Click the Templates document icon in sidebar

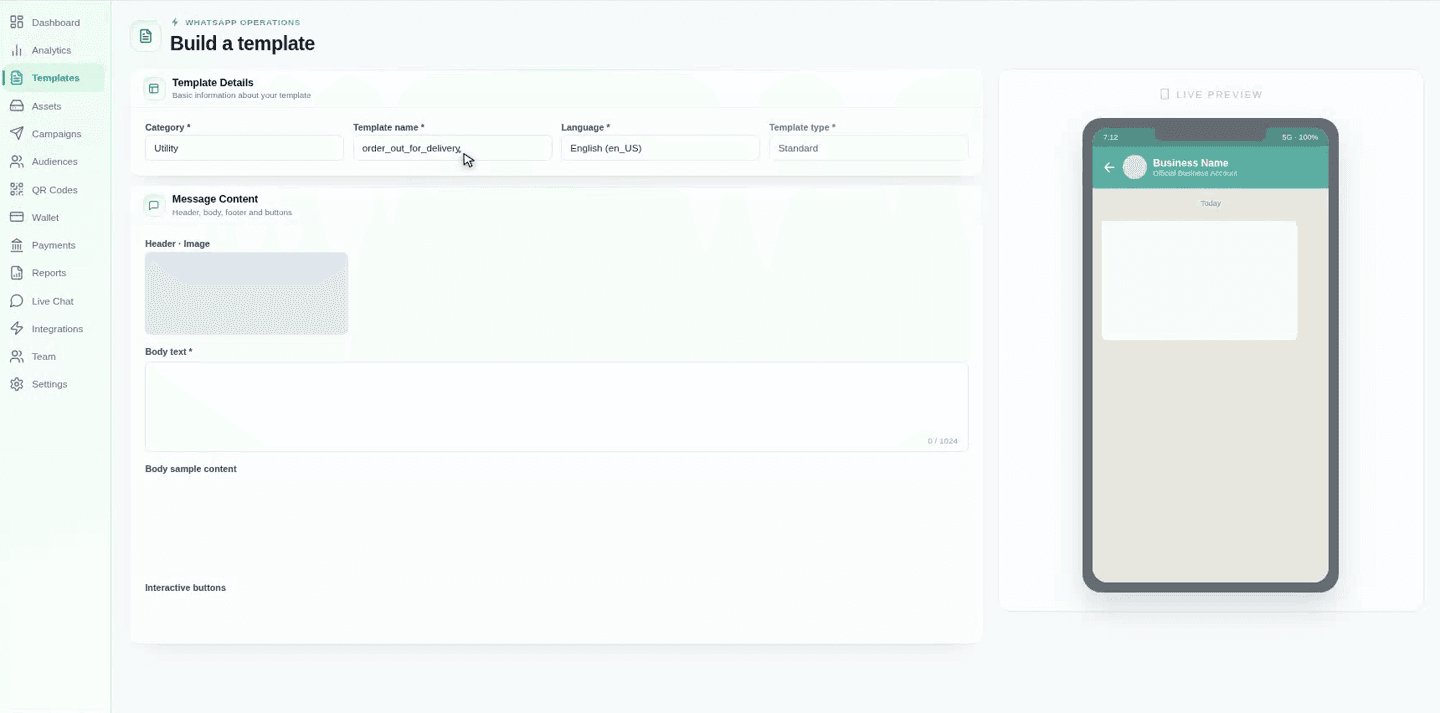point(17,78)
